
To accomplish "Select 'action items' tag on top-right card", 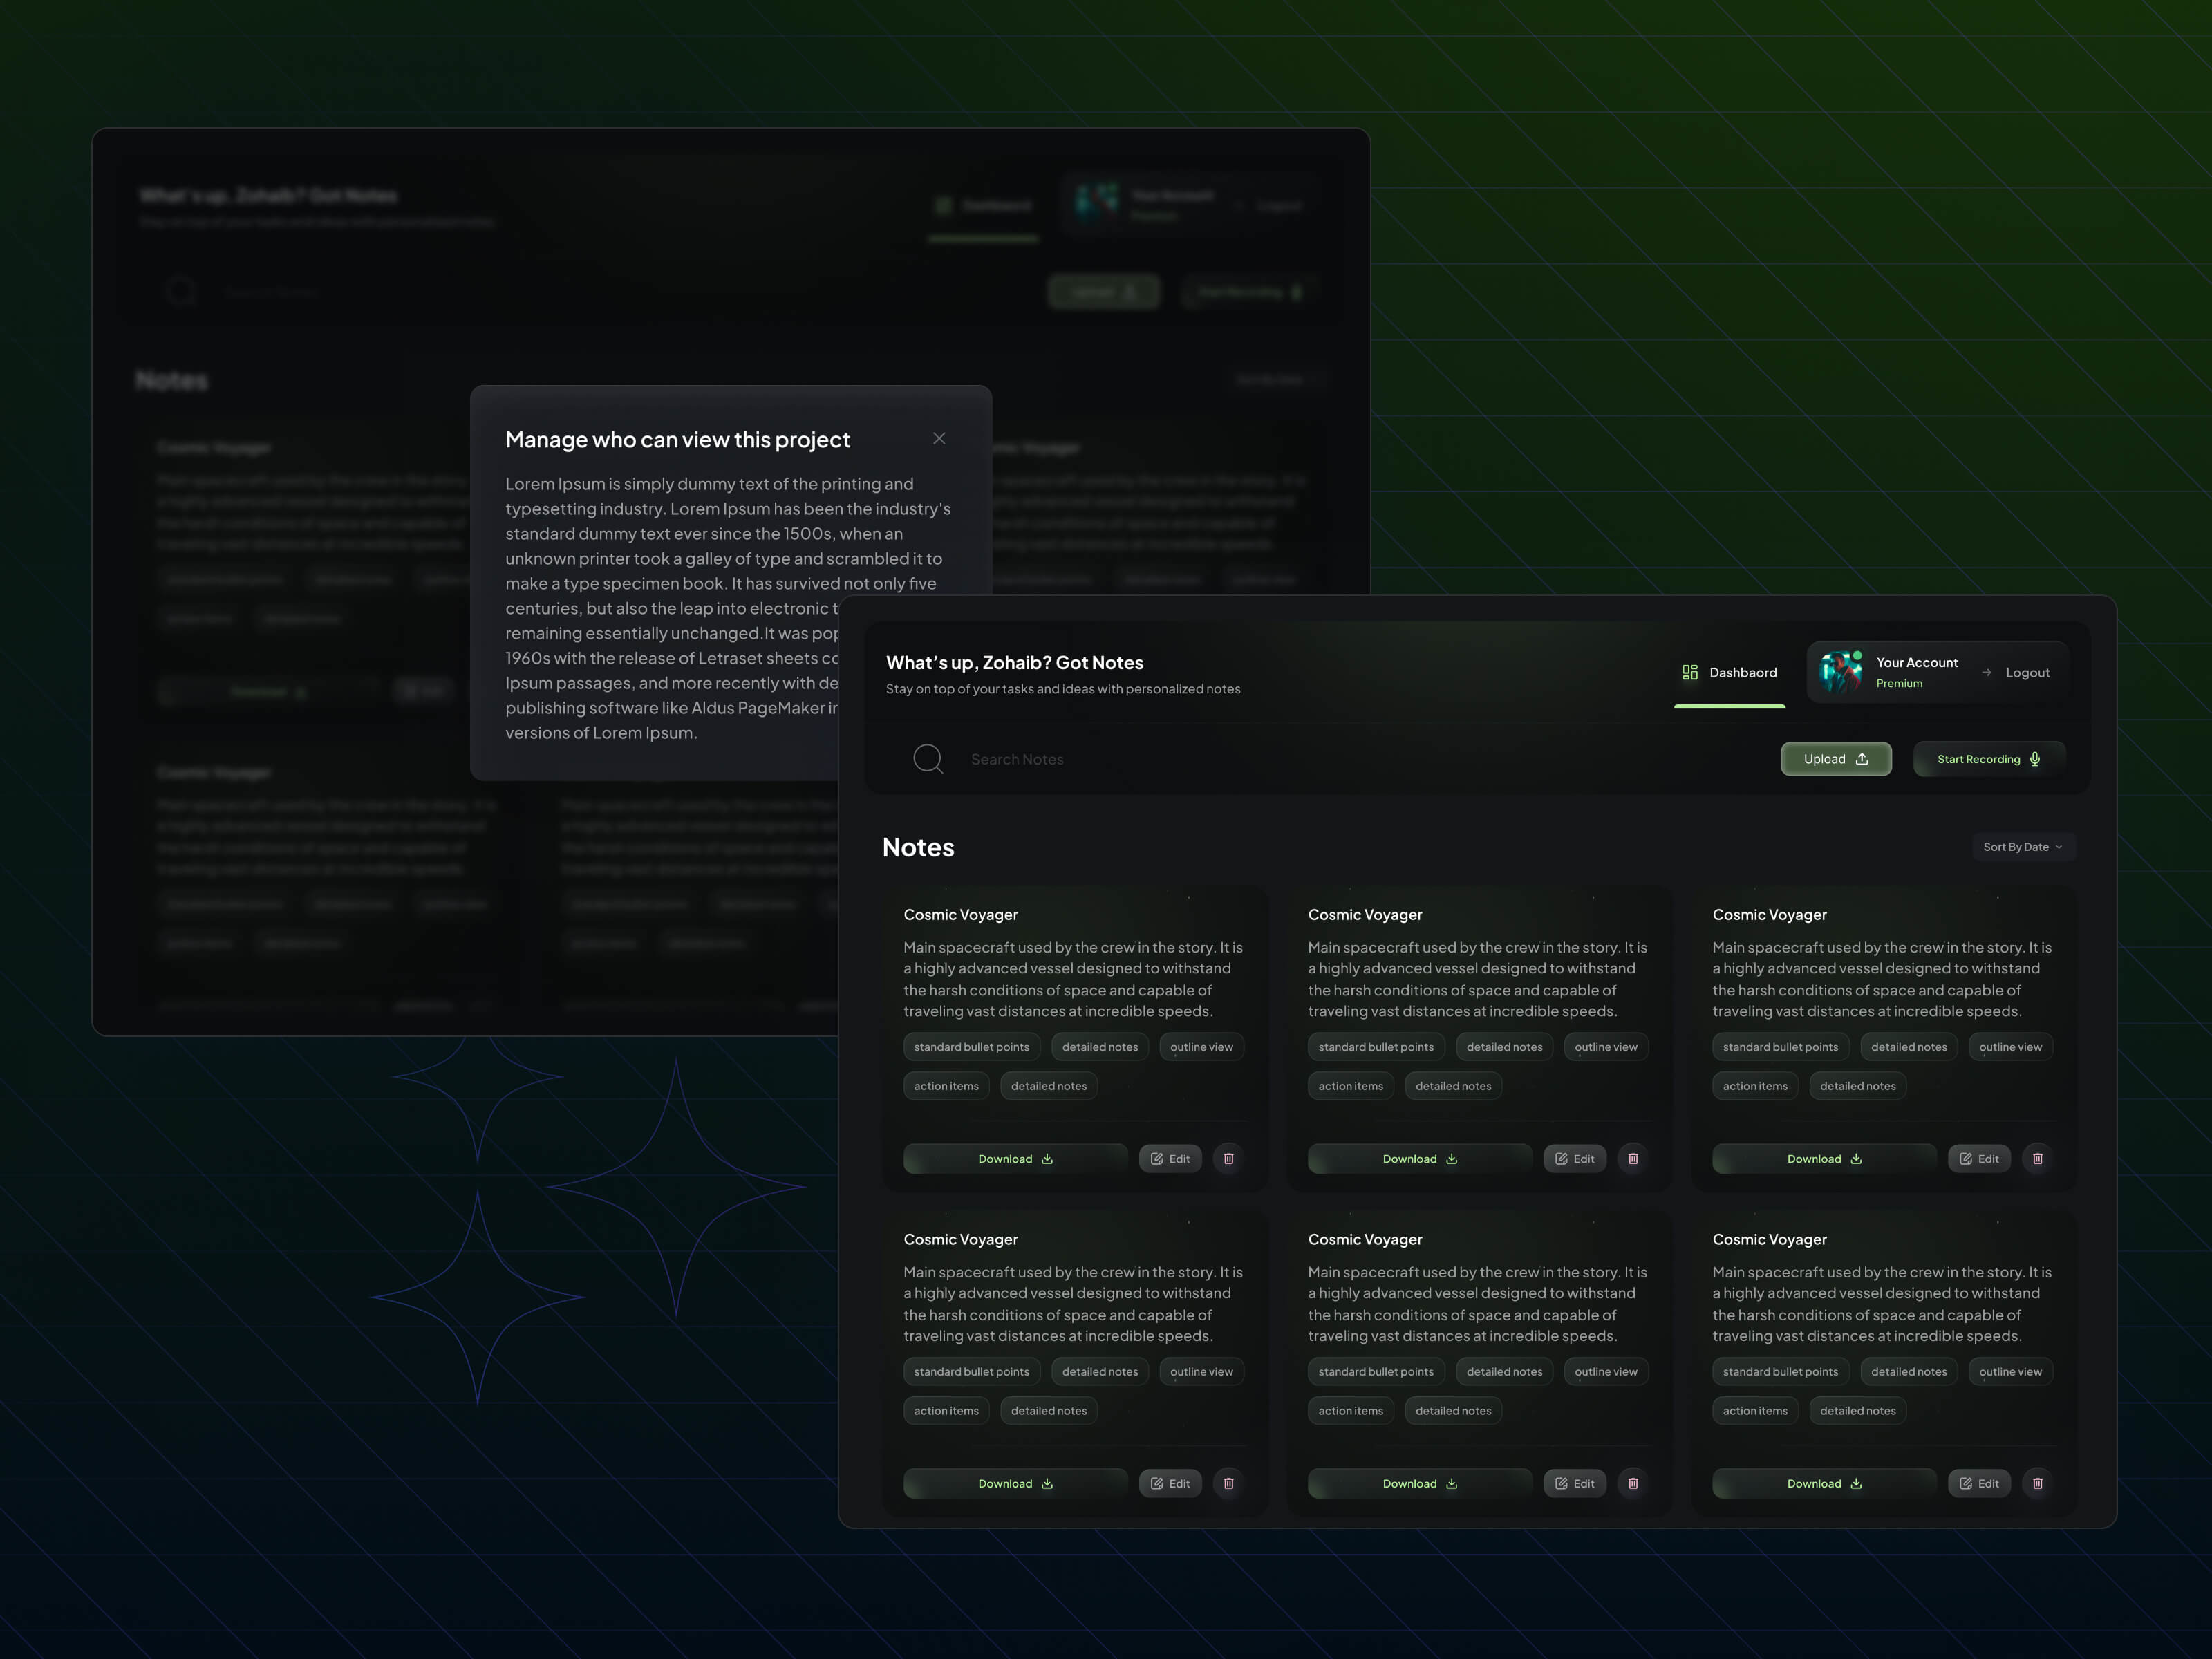I will (x=1755, y=1086).
